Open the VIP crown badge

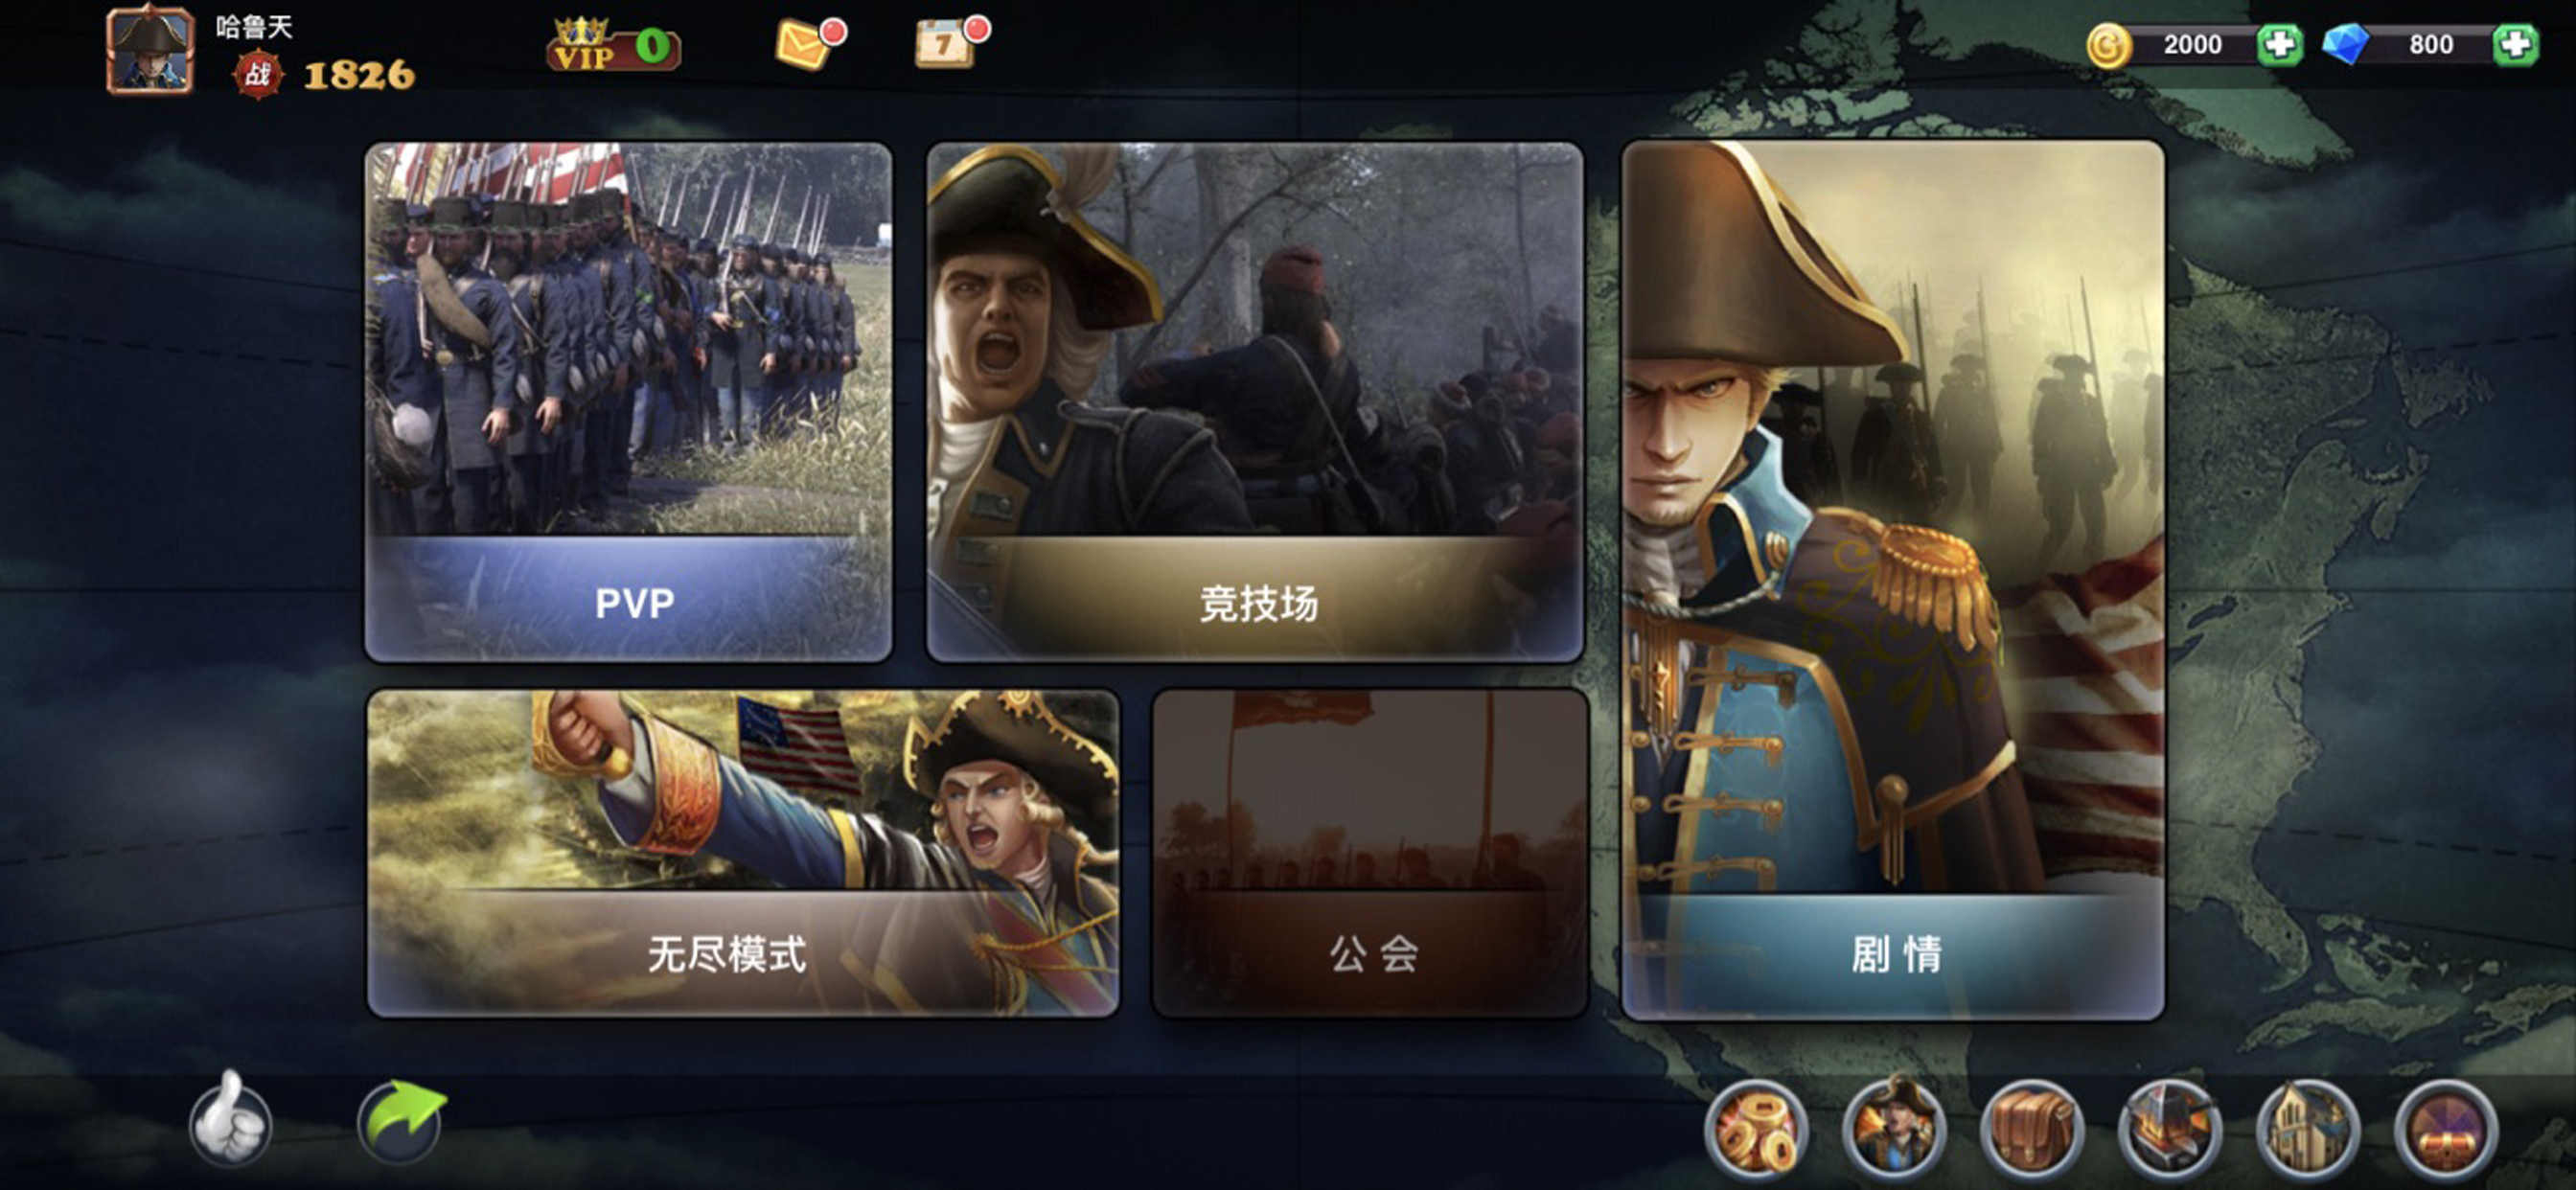coord(613,45)
